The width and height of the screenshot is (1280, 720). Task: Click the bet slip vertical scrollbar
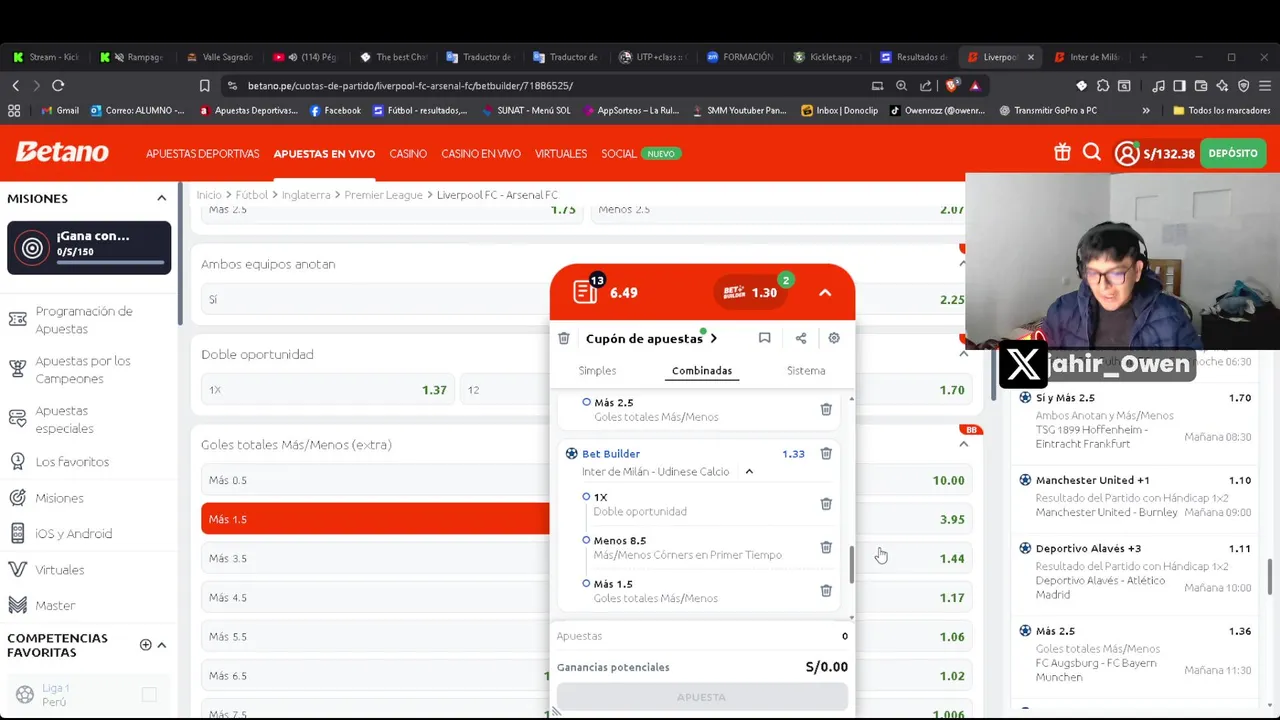tap(852, 565)
